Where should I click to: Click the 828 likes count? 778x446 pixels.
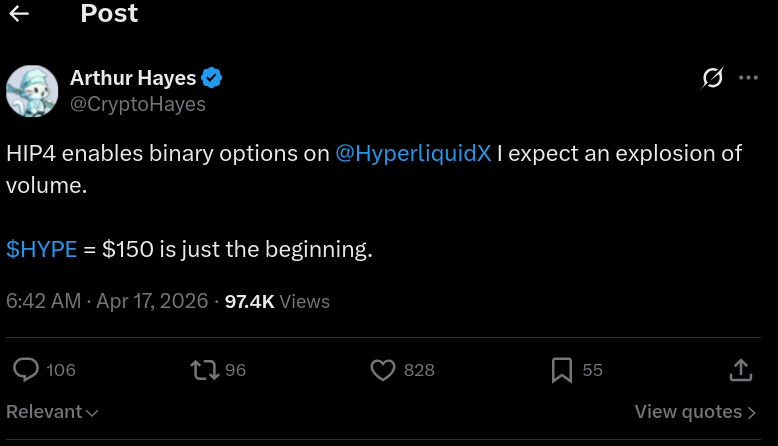click(x=419, y=370)
